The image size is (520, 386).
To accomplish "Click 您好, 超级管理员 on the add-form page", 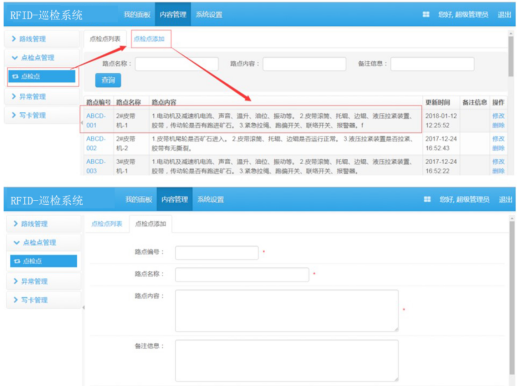I will click(x=464, y=199).
